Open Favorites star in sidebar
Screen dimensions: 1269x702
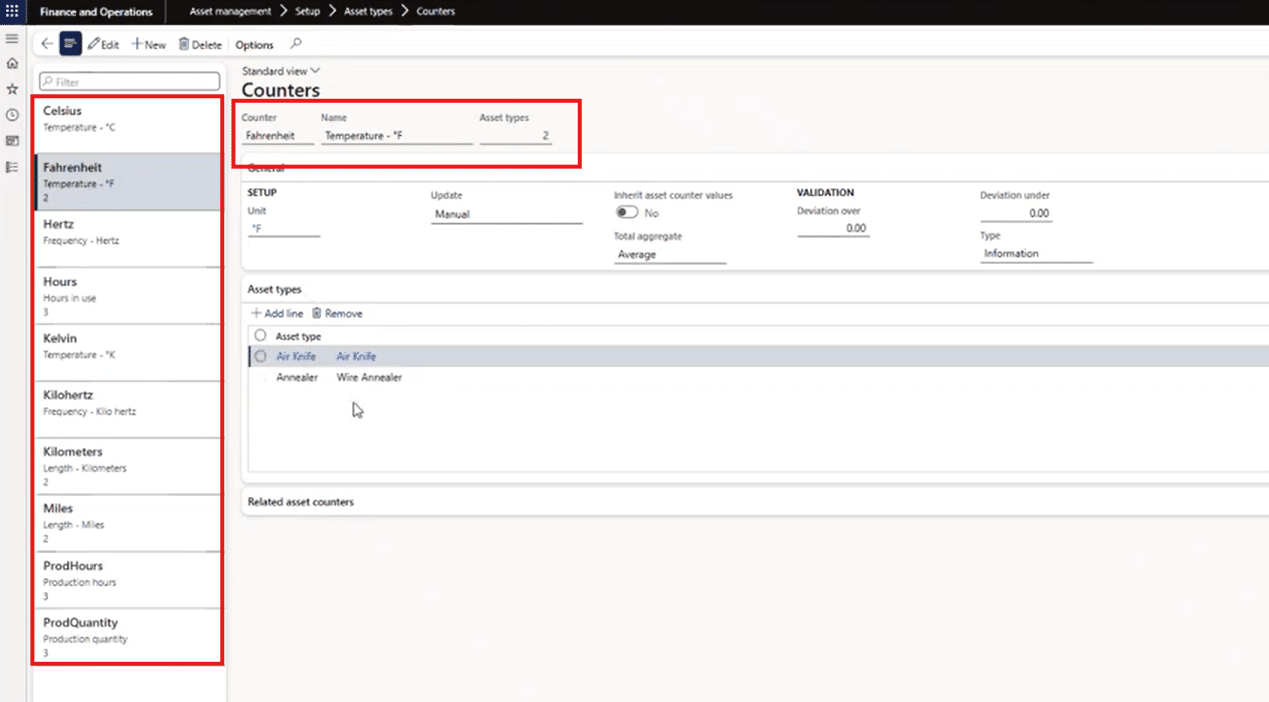(12, 90)
